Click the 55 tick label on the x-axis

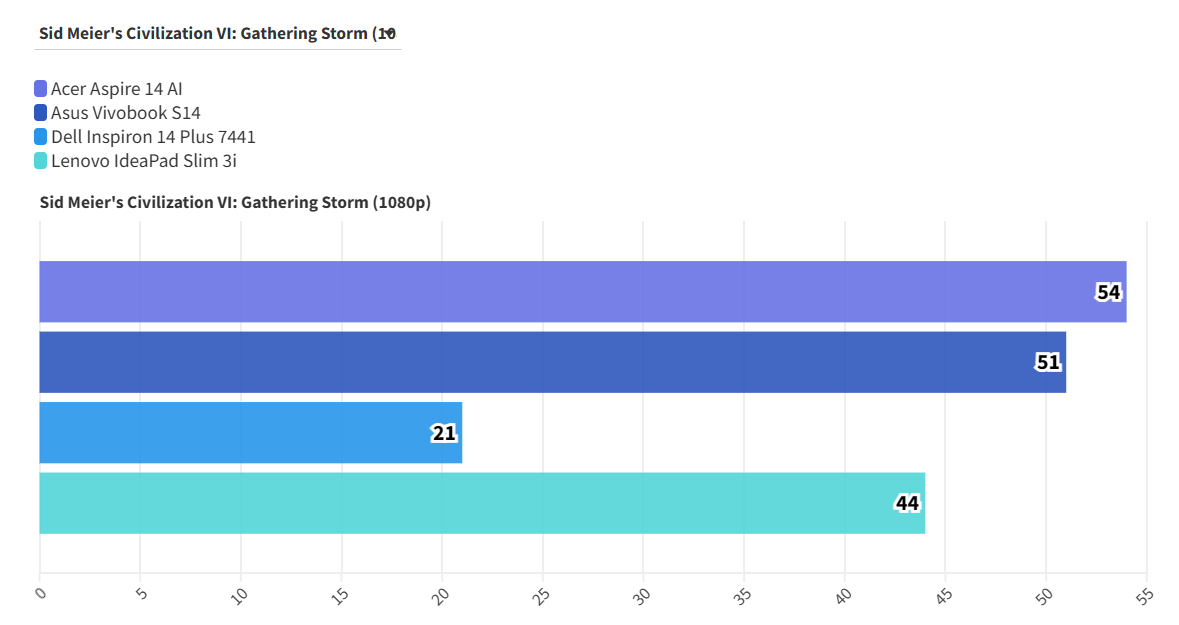tap(1145, 595)
